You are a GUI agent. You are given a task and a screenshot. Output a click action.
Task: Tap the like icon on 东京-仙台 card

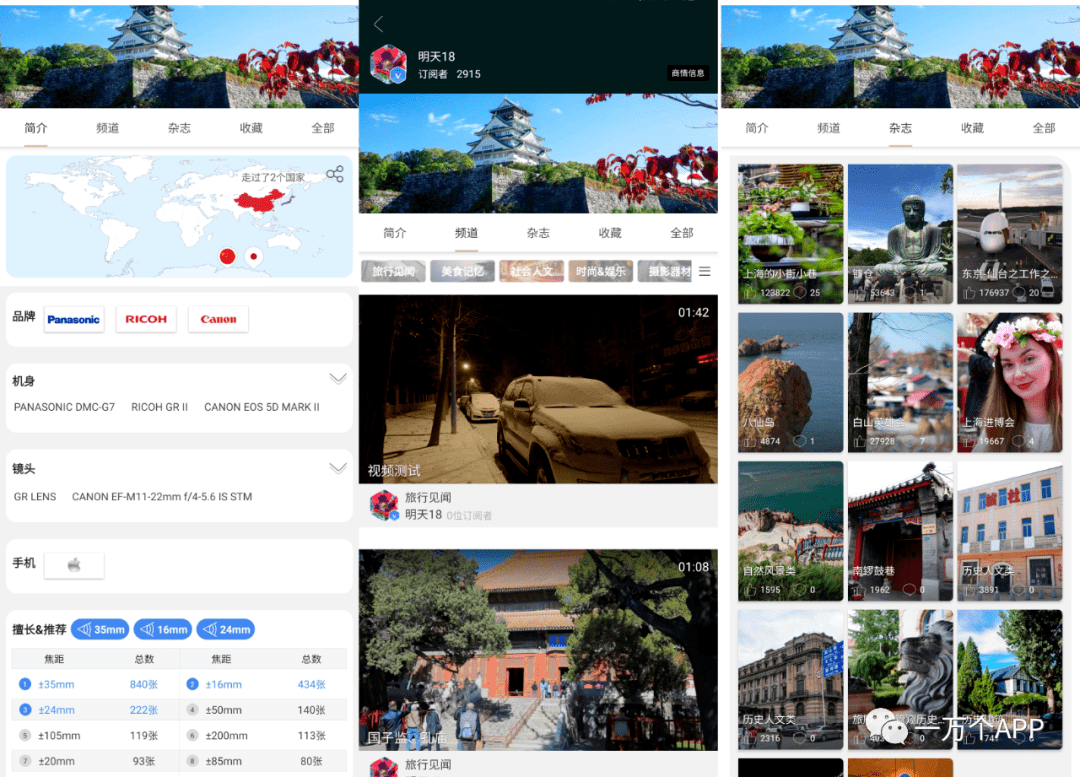tap(969, 293)
